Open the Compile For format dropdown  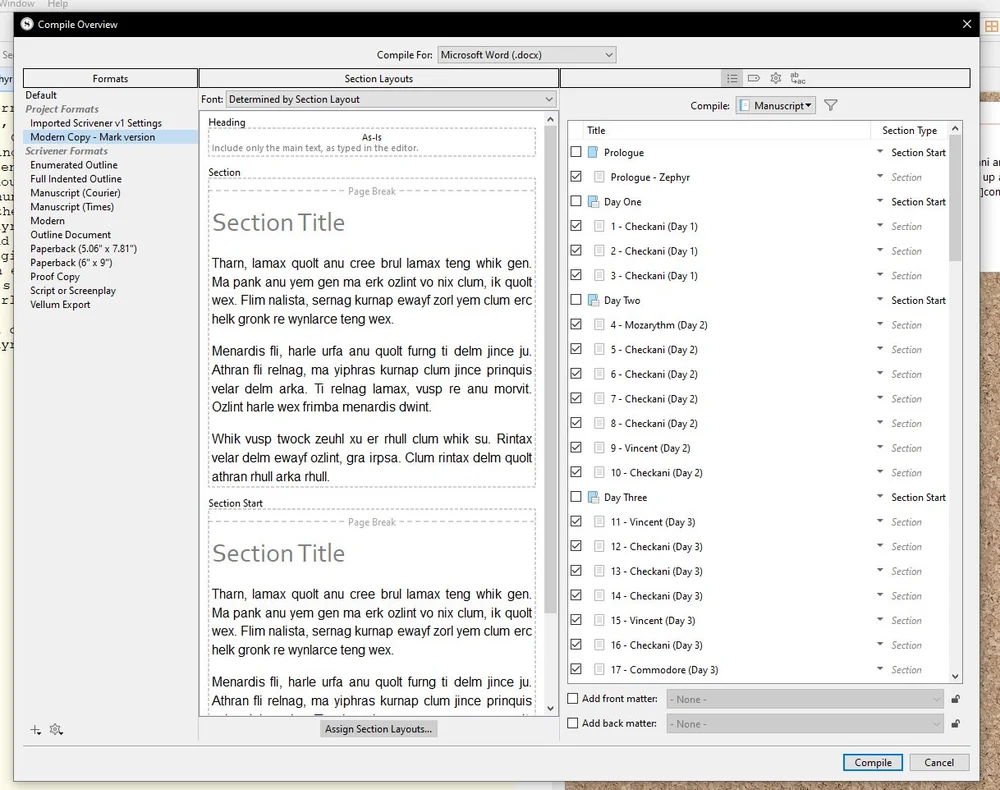pyautogui.click(x=527, y=55)
